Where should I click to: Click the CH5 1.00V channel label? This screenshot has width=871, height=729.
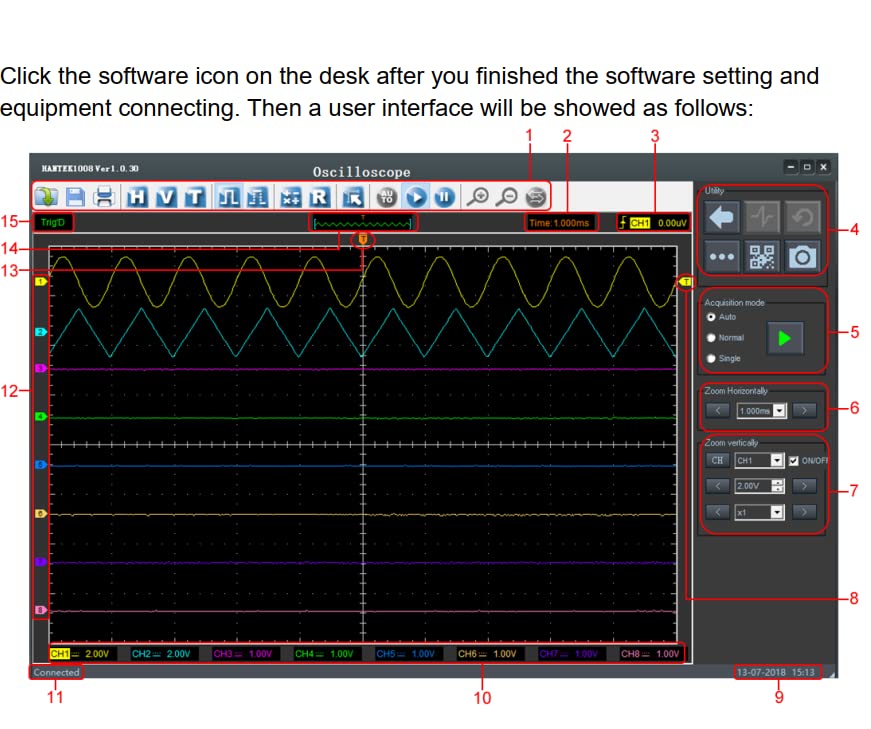404,654
